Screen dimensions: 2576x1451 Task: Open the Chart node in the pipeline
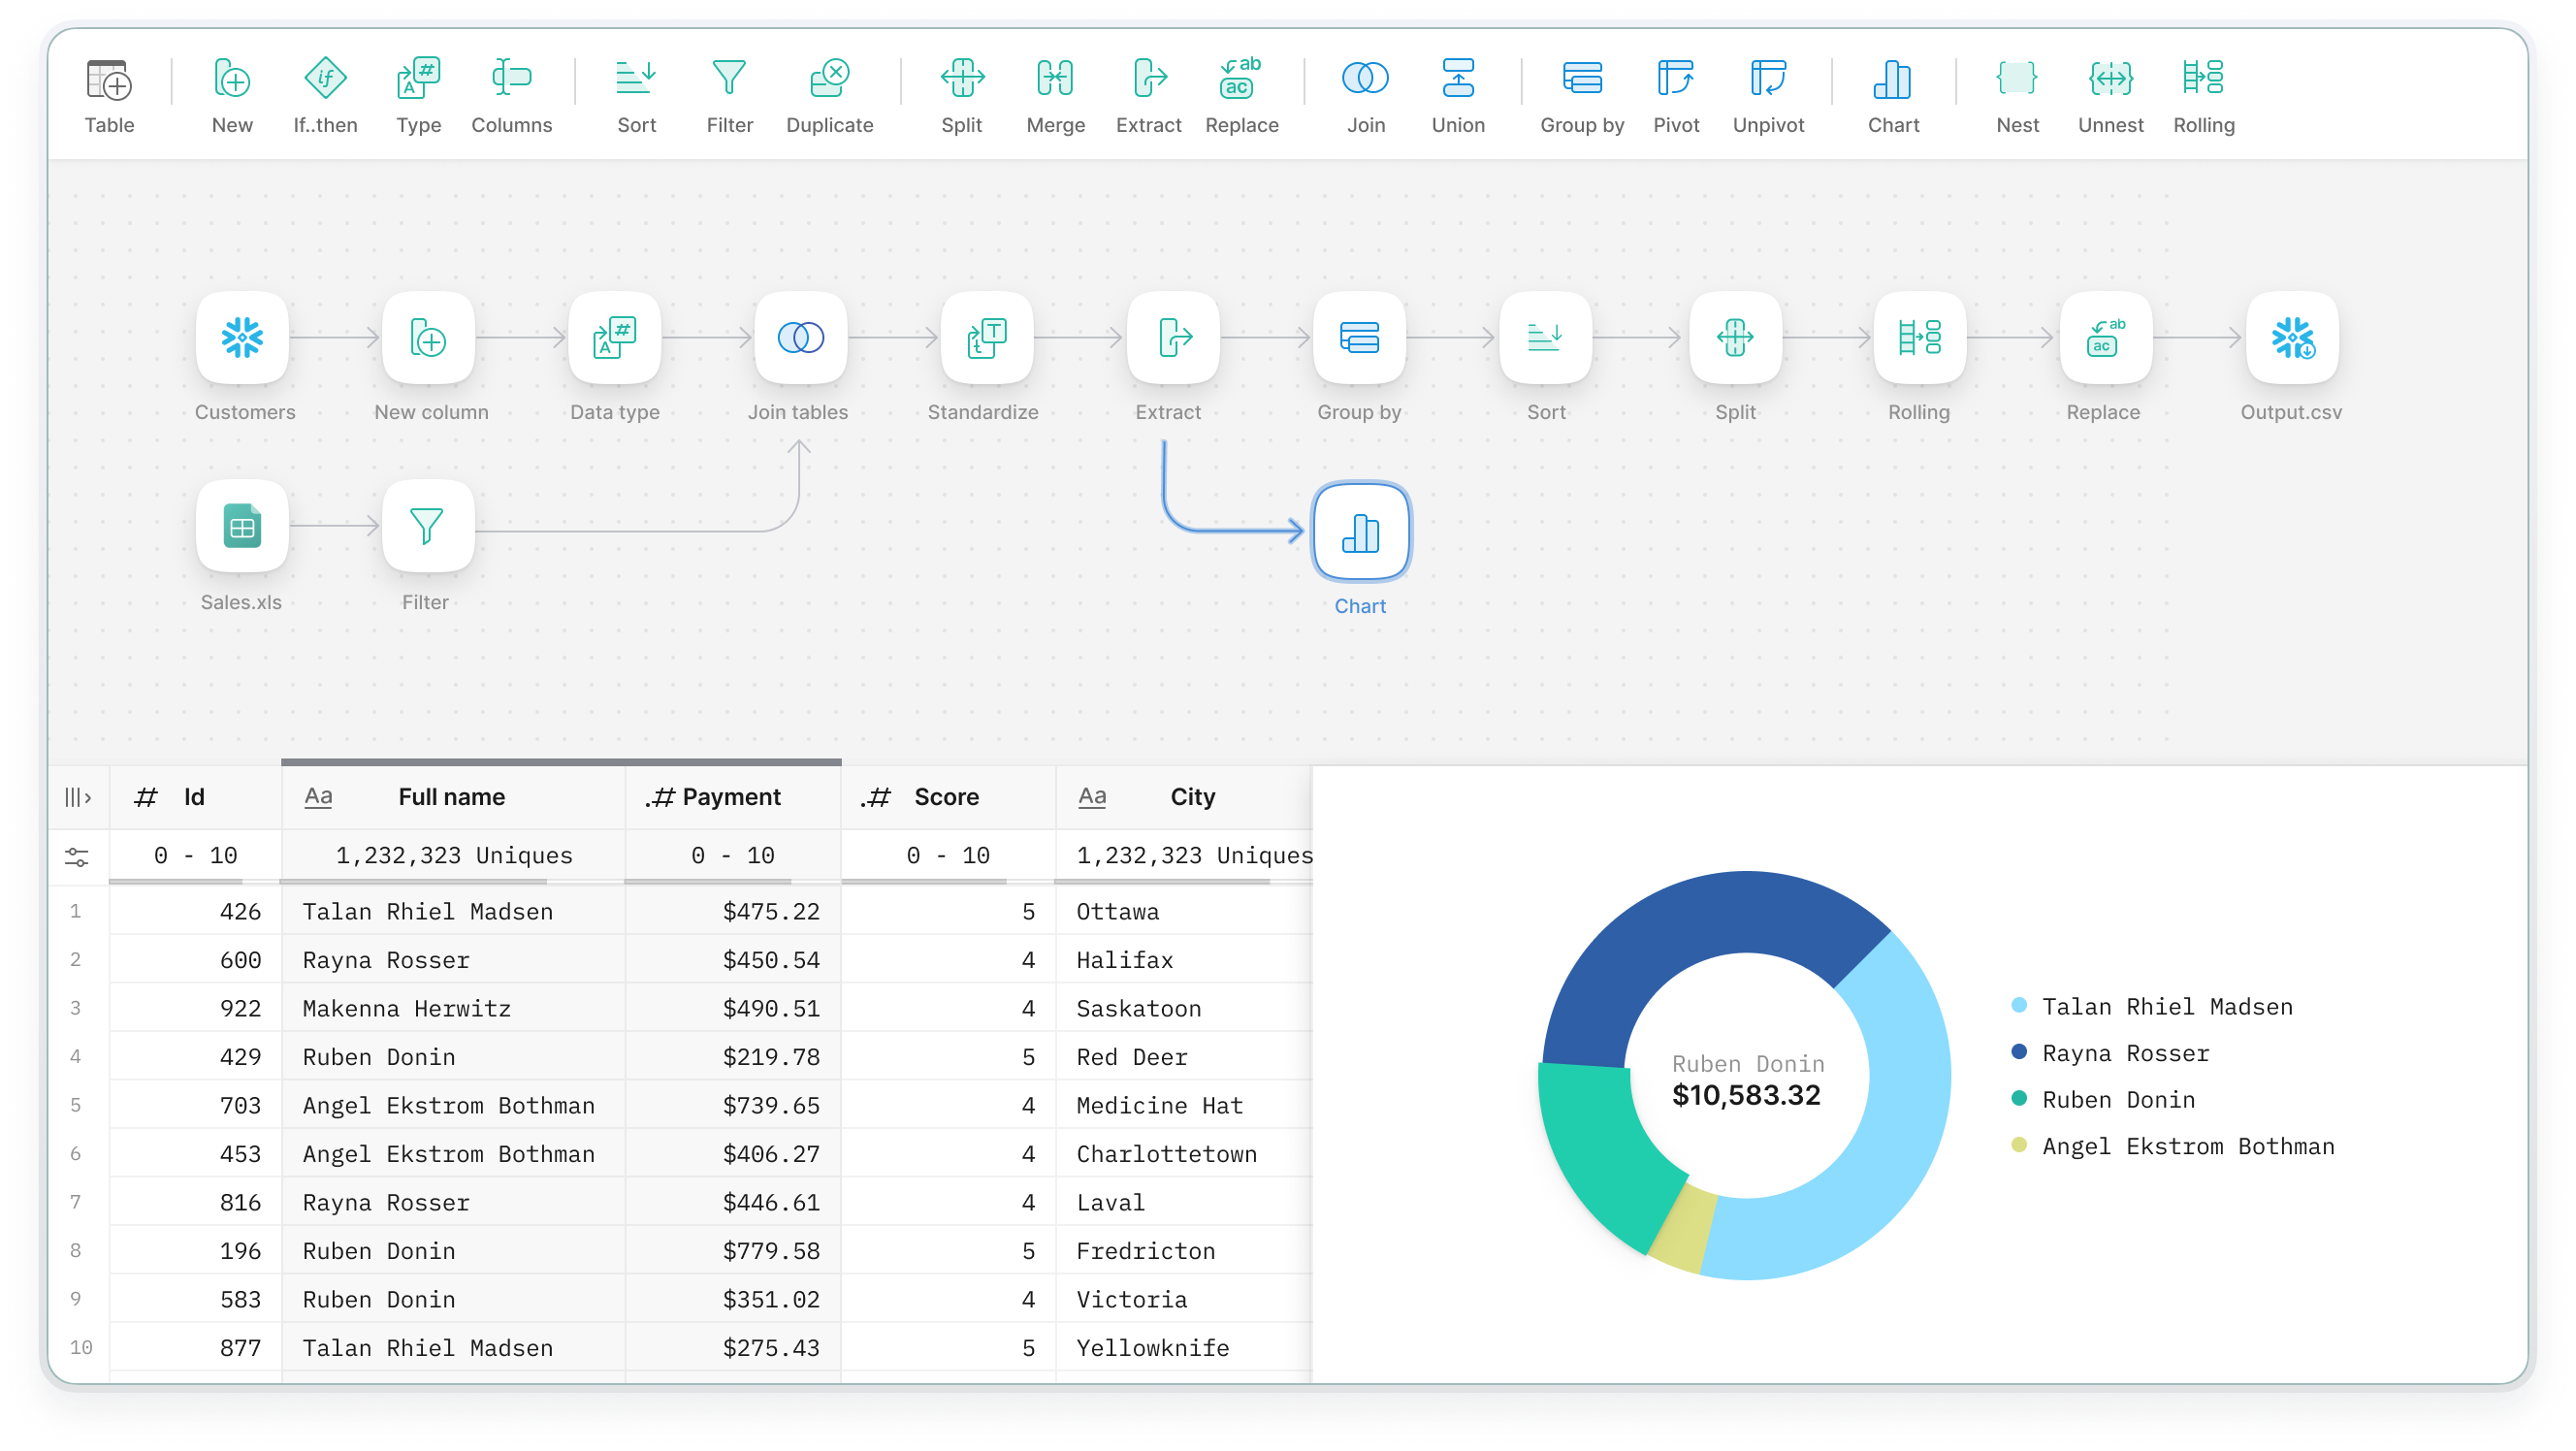point(1360,531)
